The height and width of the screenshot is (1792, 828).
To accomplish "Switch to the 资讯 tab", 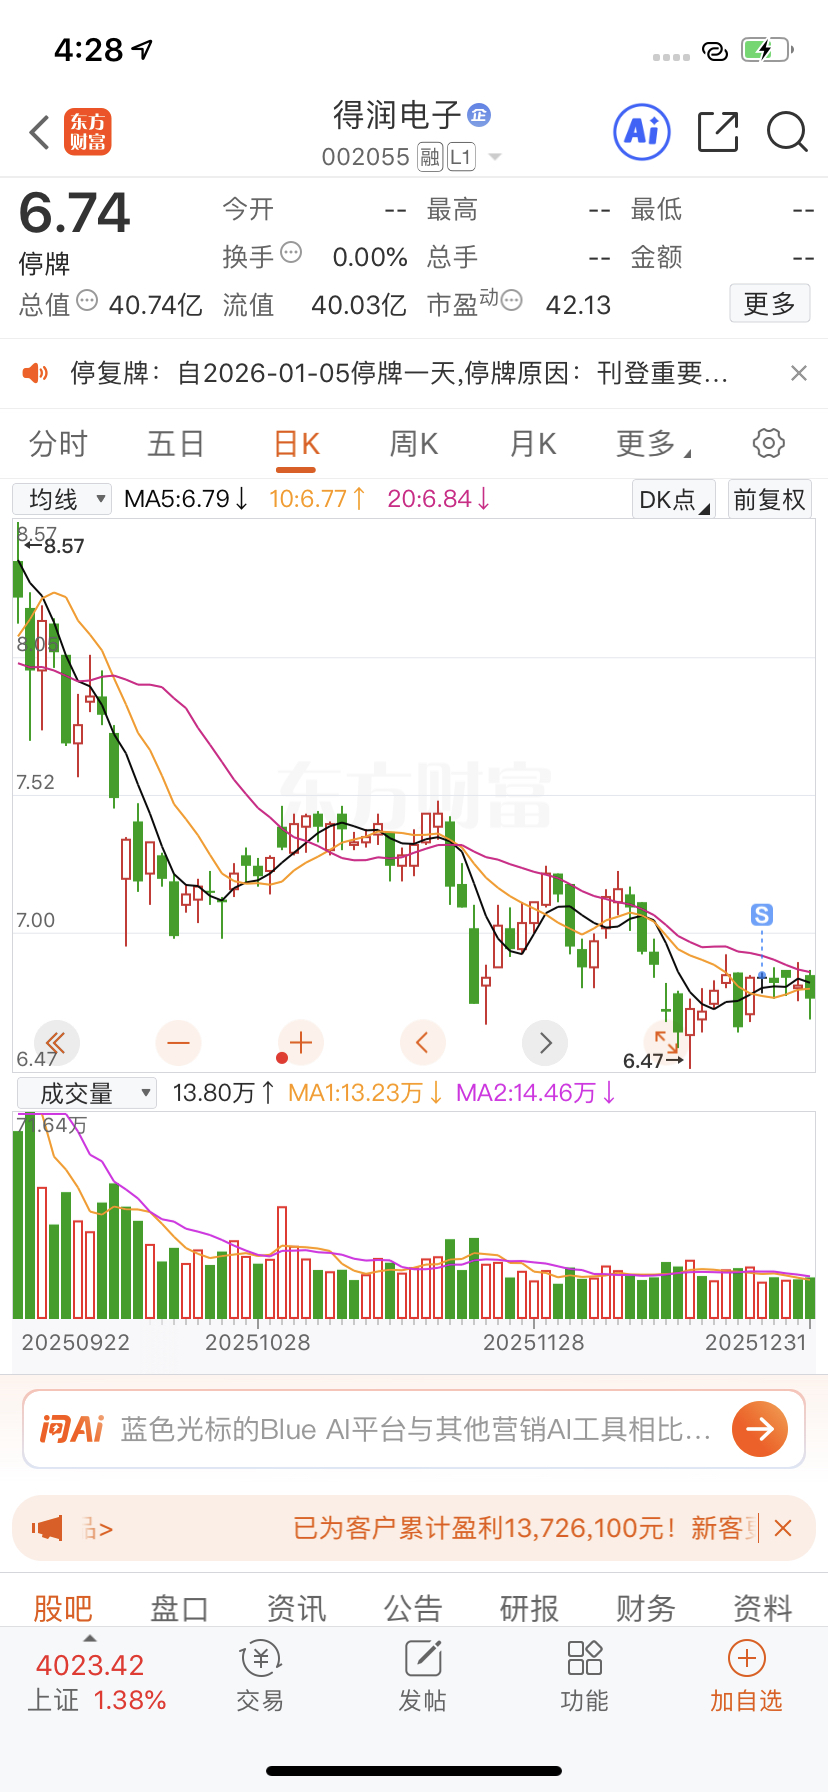I will click(296, 1608).
